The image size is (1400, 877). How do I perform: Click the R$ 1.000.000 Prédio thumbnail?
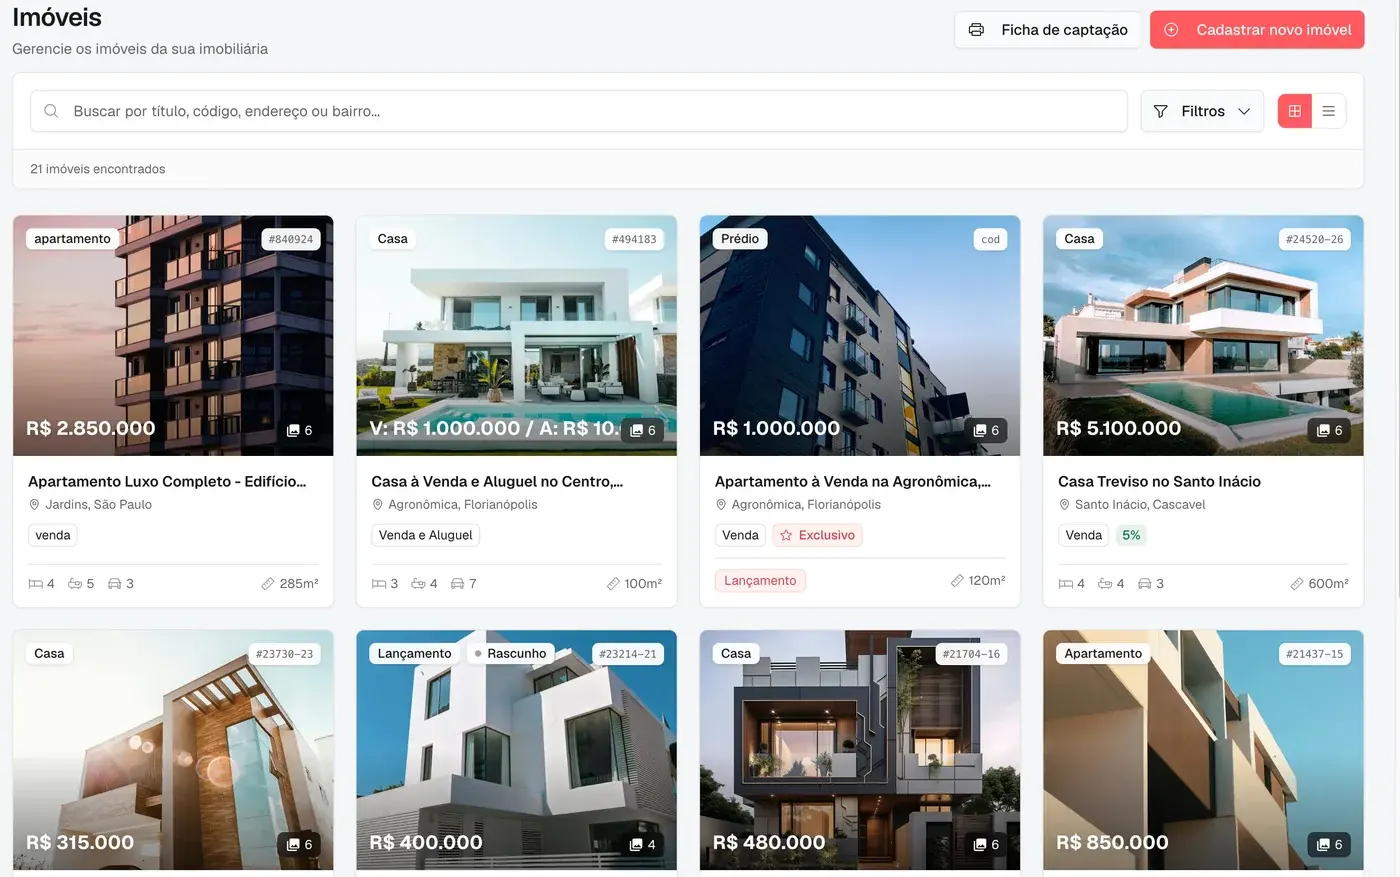click(x=860, y=336)
